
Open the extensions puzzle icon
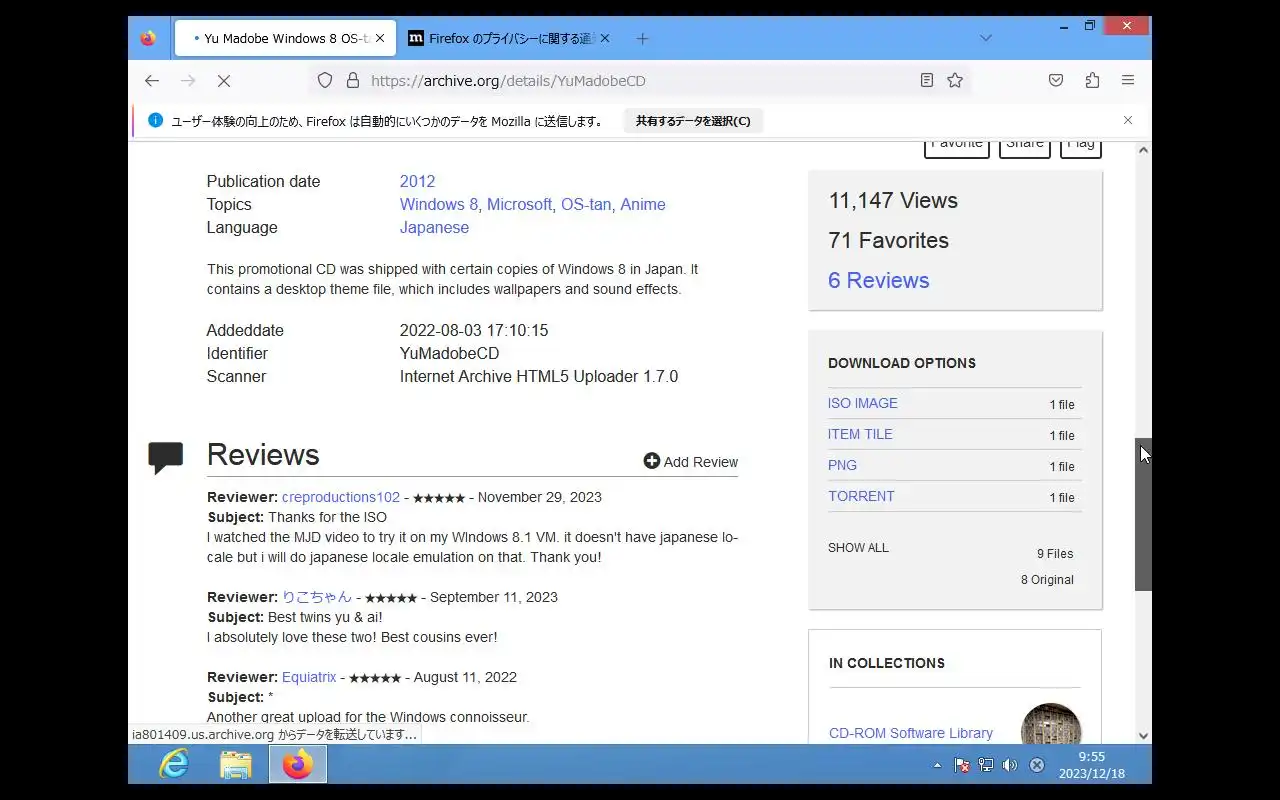[1092, 80]
